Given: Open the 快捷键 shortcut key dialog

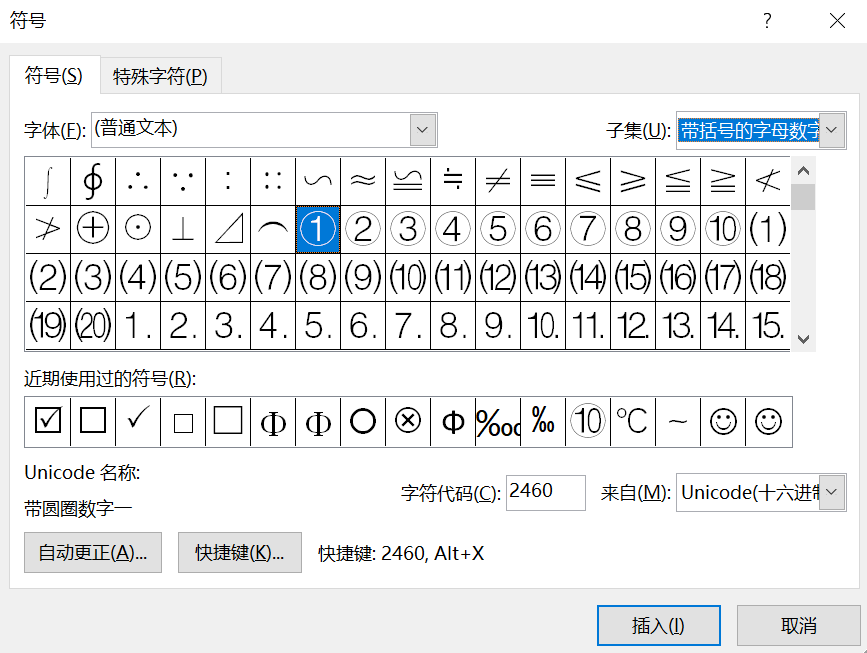Looking at the screenshot, I should tap(240, 553).
